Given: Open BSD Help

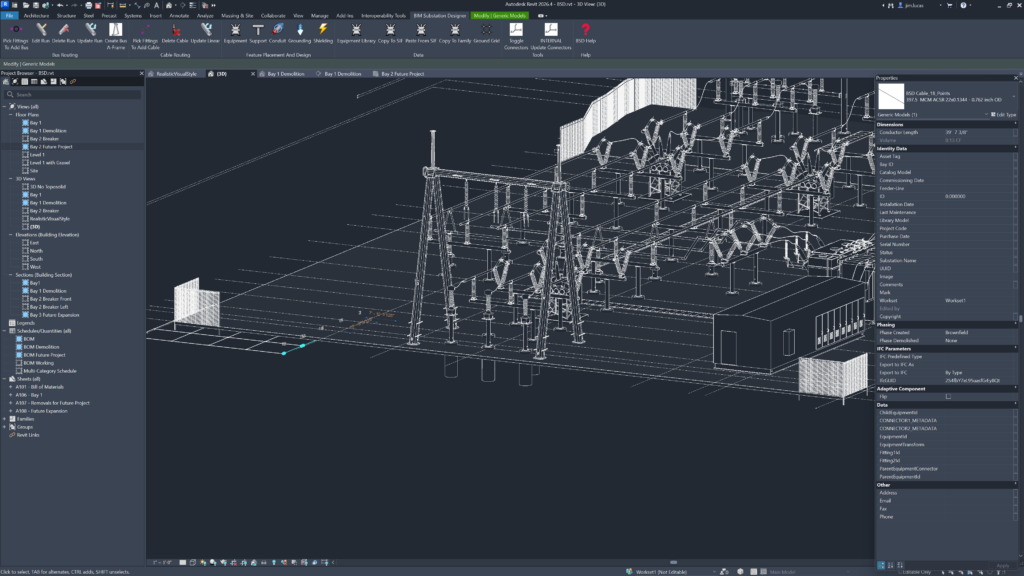Looking at the screenshot, I should (x=585, y=31).
